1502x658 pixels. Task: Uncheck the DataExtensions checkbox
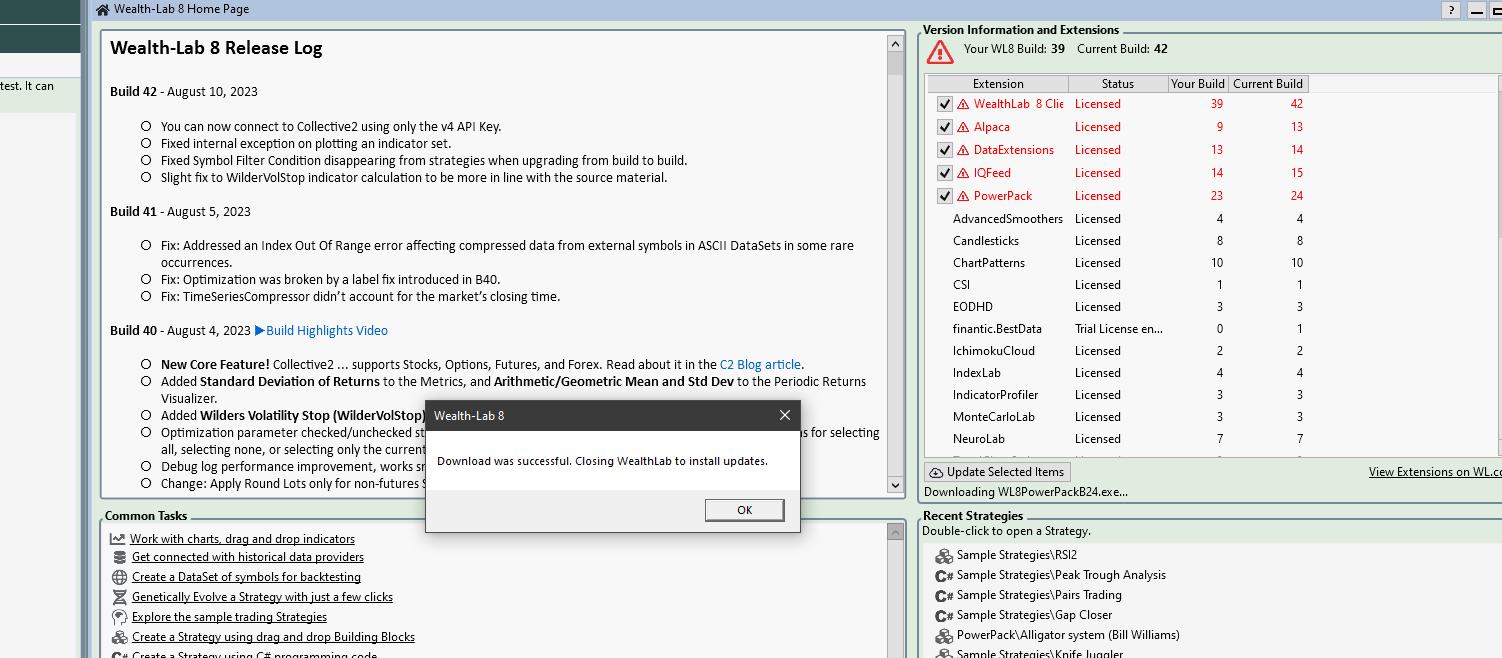click(x=944, y=150)
